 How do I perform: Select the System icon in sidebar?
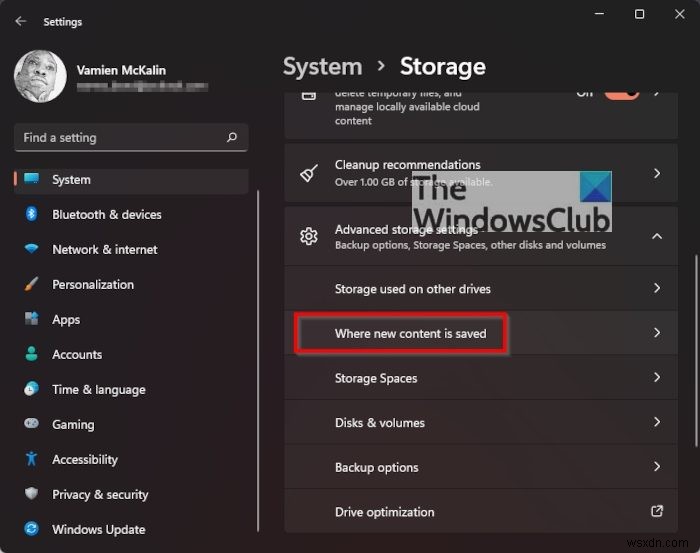click(31, 179)
